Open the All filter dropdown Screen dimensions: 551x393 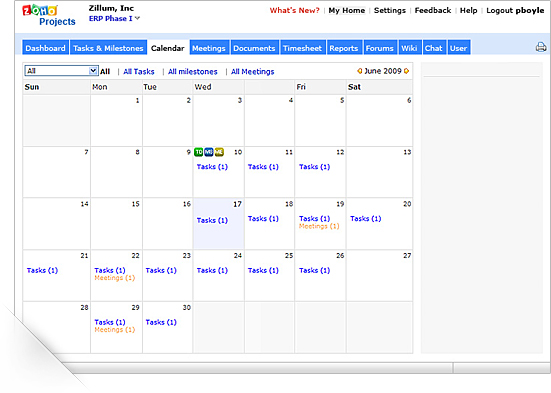coord(61,71)
